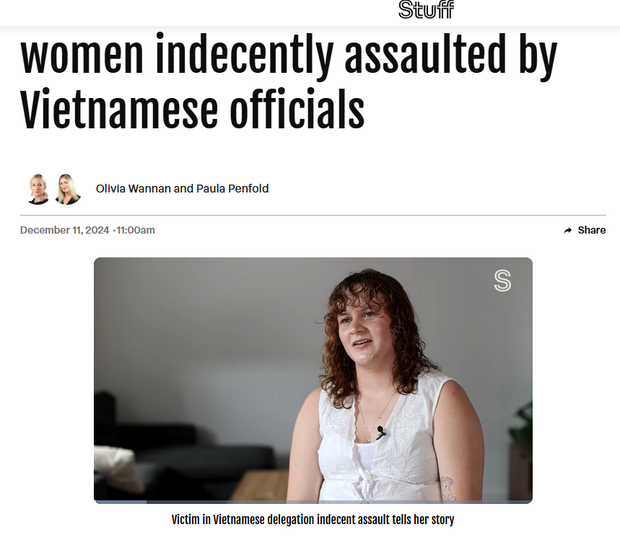Click the video caption about victim's story

pyautogui.click(x=313, y=519)
